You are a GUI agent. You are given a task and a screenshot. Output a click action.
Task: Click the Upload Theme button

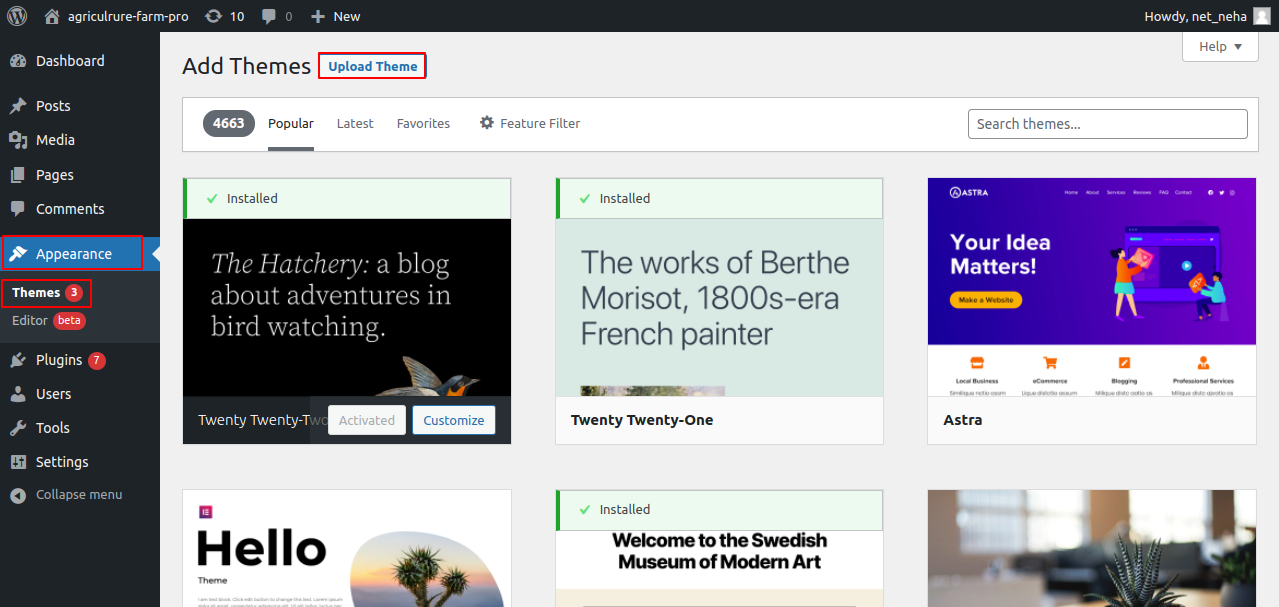coord(373,66)
